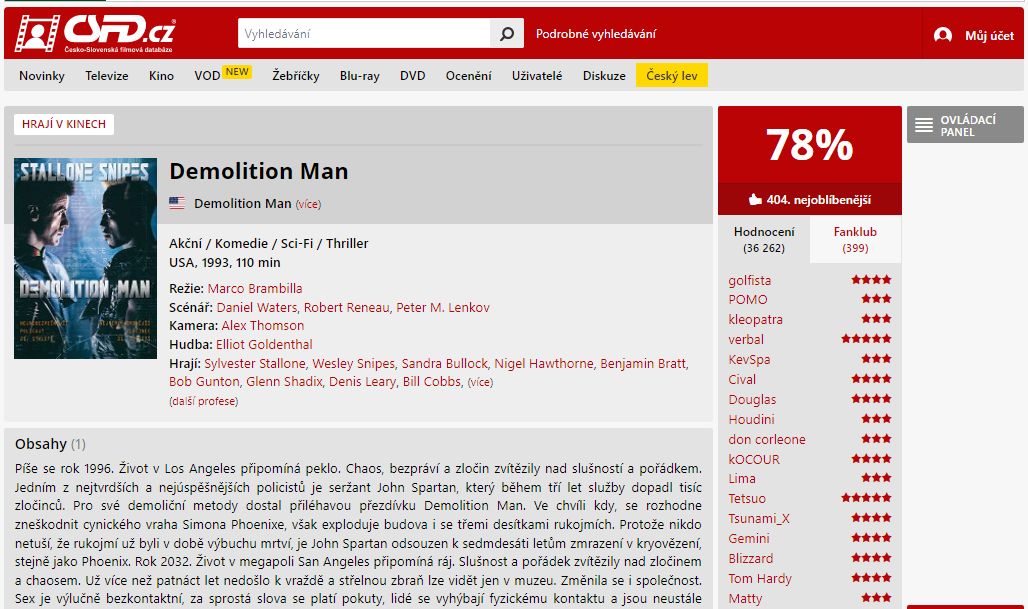Viewport: 1028px width, 609px height.
Task: Expand more titles via (více) link
Action: (x=308, y=204)
